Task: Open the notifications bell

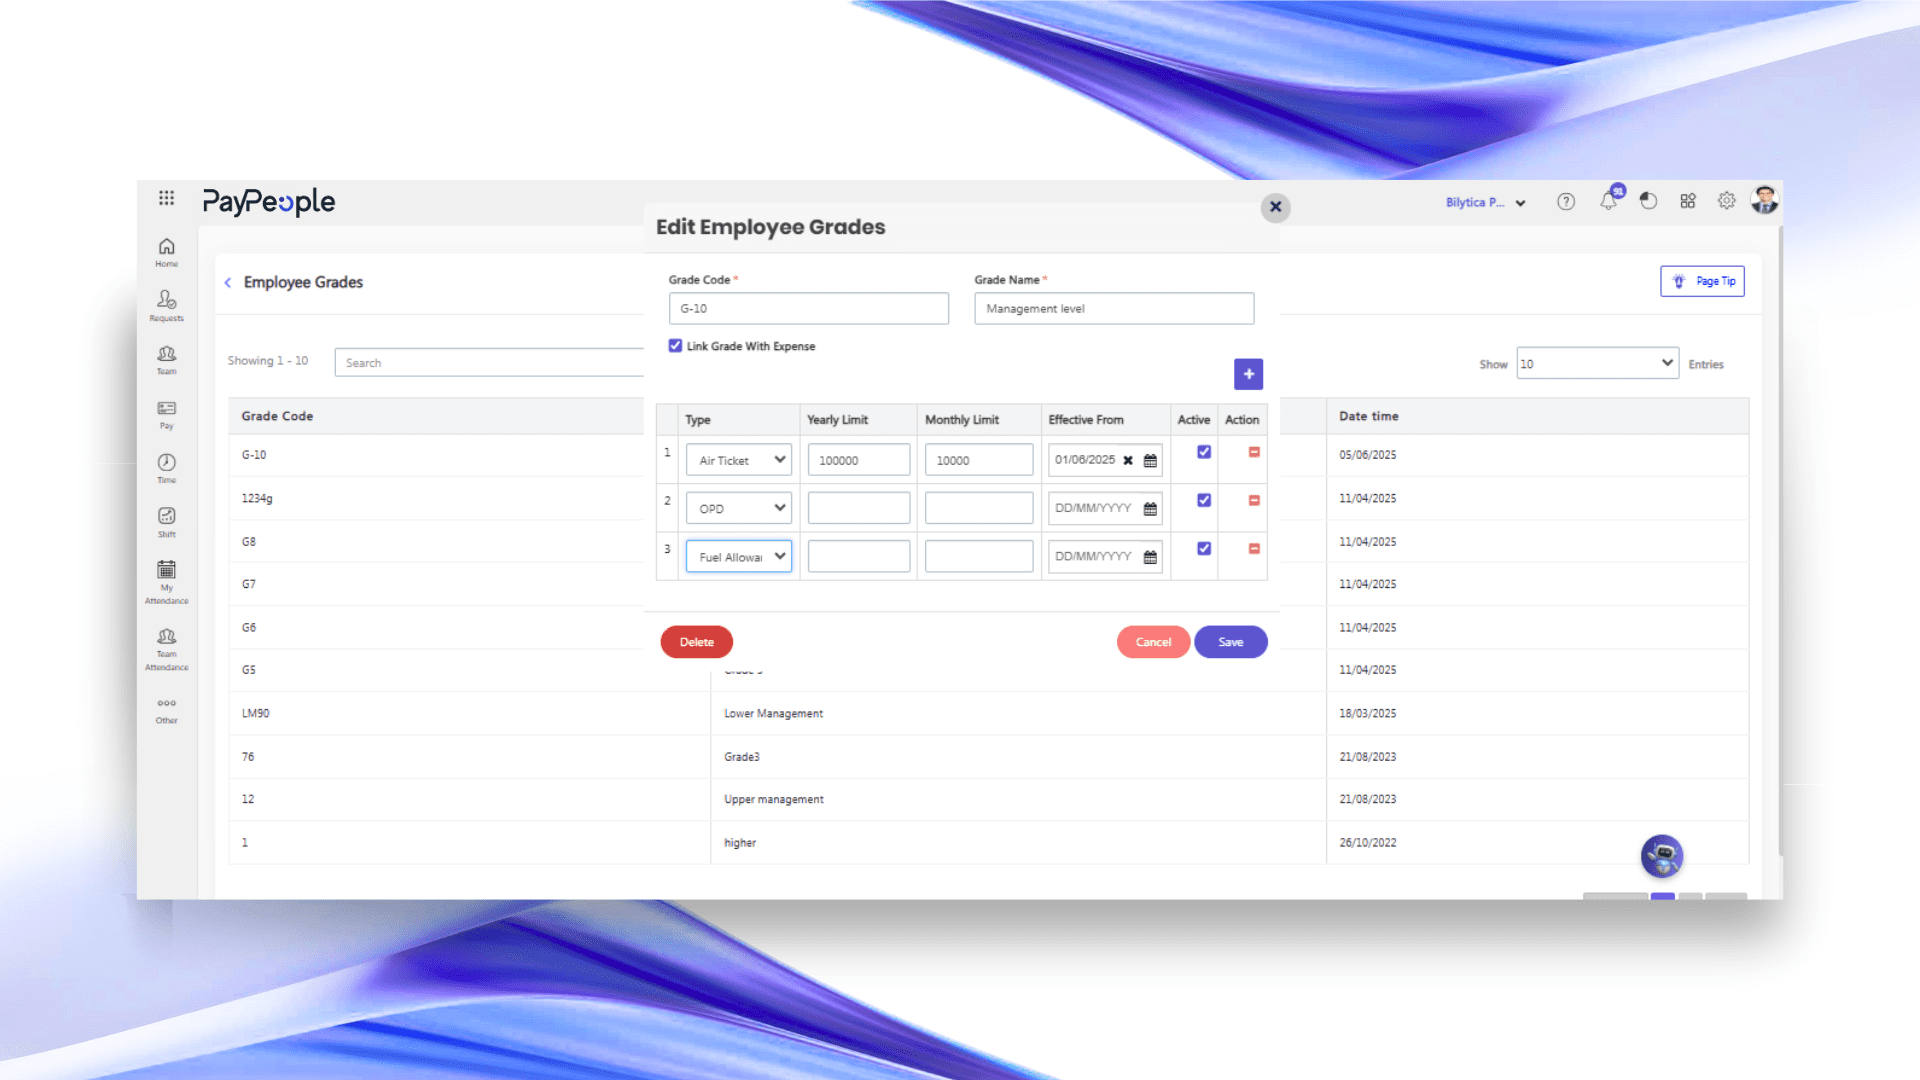Action: (1608, 201)
